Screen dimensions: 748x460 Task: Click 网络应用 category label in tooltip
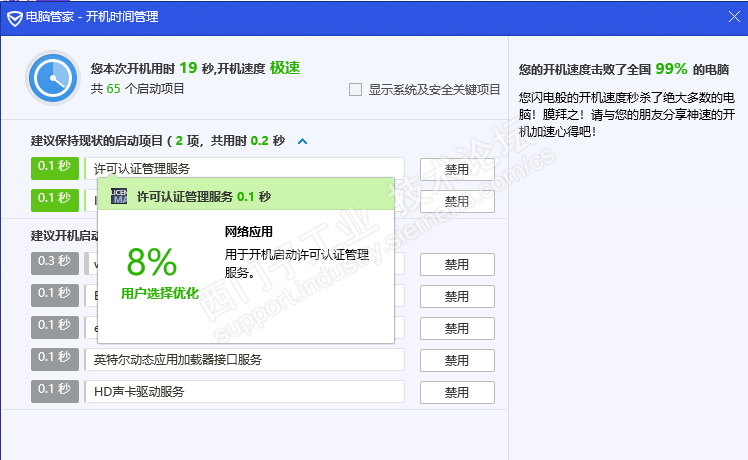[249, 232]
